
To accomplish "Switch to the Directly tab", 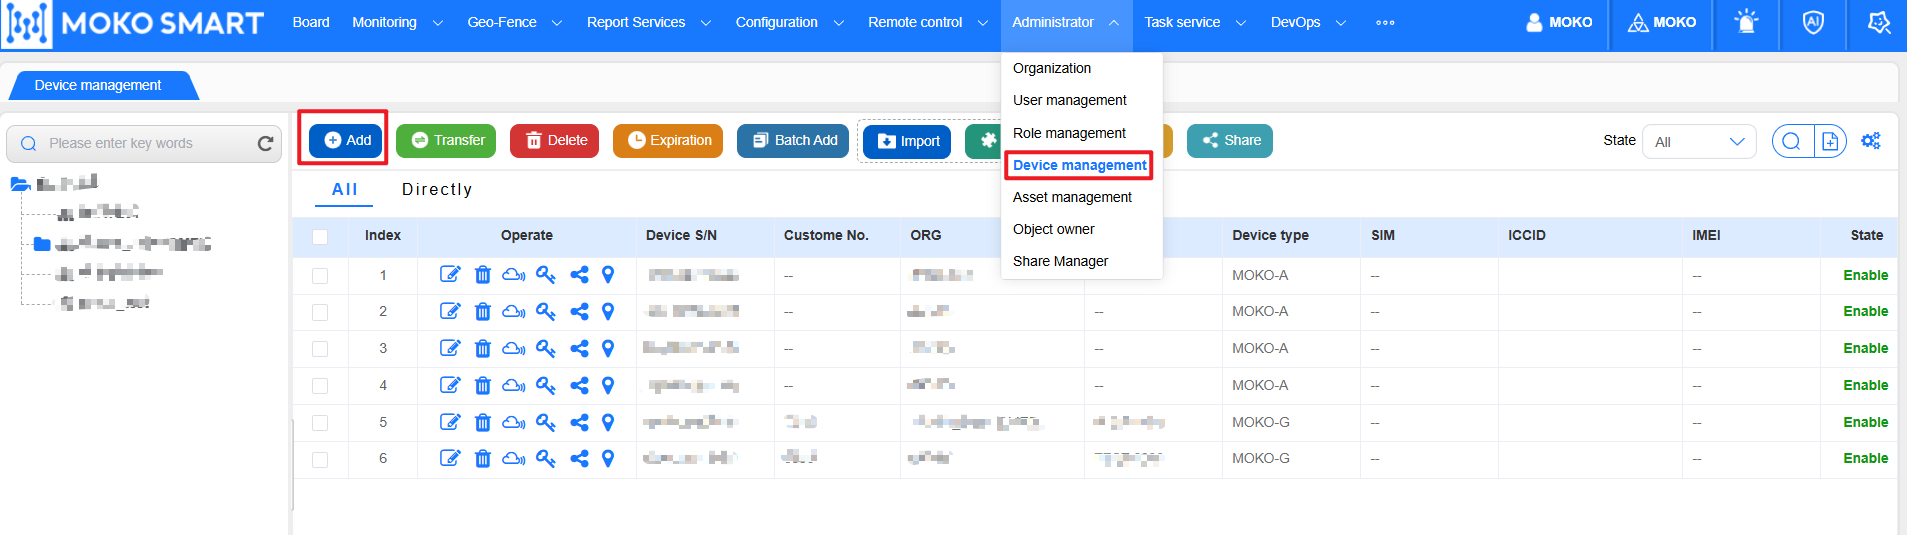I will pos(437,189).
